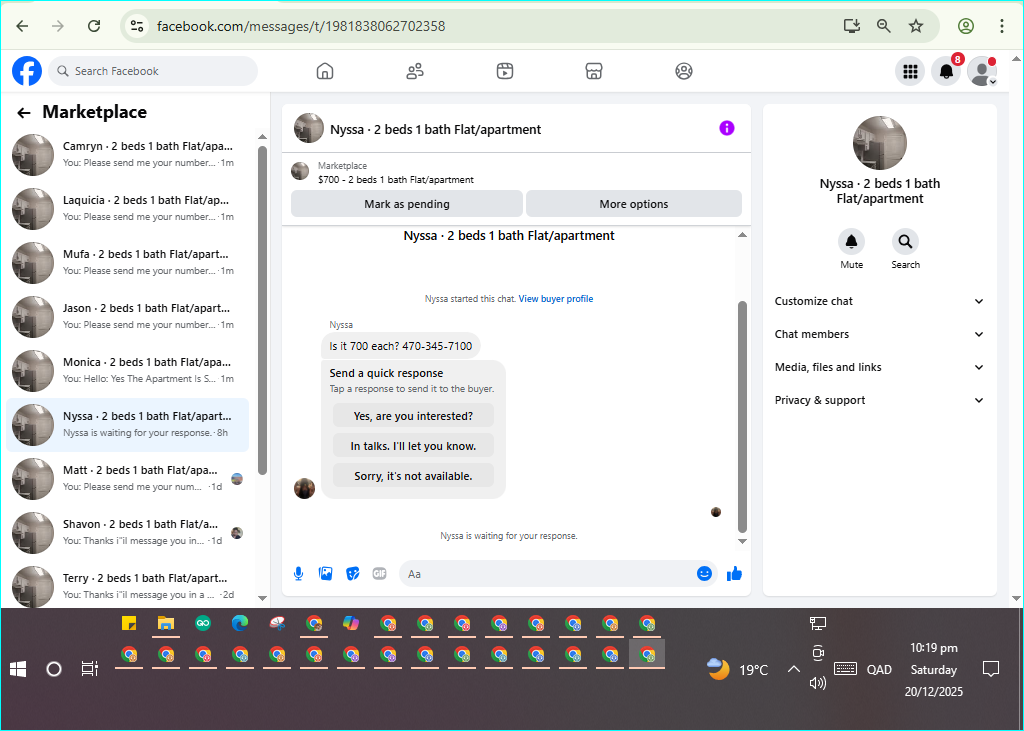This screenshot has width=1024, height=731.
Task: Send a voice clip microphone icon
Action: tap(298, 574)
